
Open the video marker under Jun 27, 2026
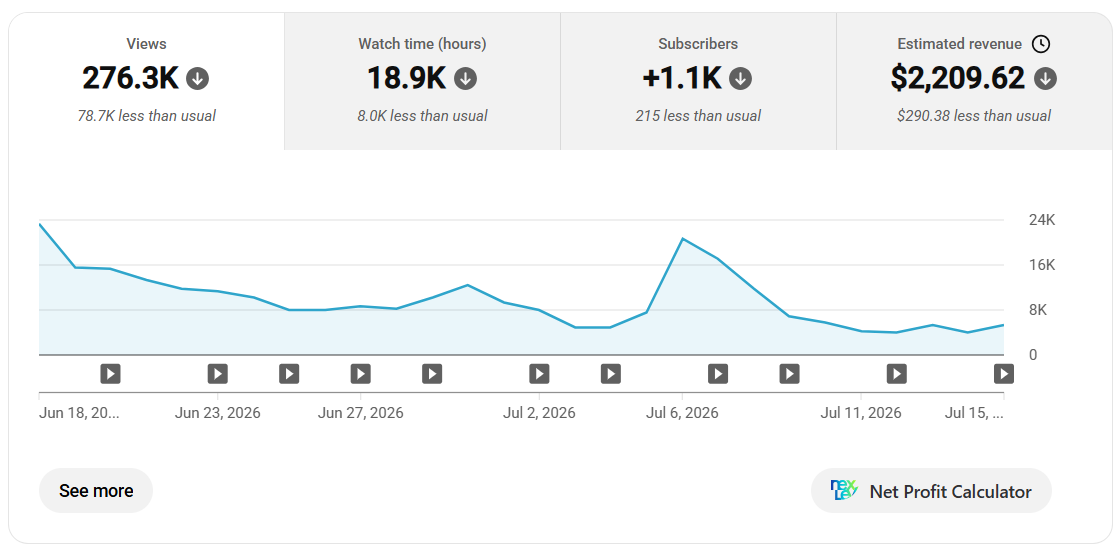[x=360, y=373]
